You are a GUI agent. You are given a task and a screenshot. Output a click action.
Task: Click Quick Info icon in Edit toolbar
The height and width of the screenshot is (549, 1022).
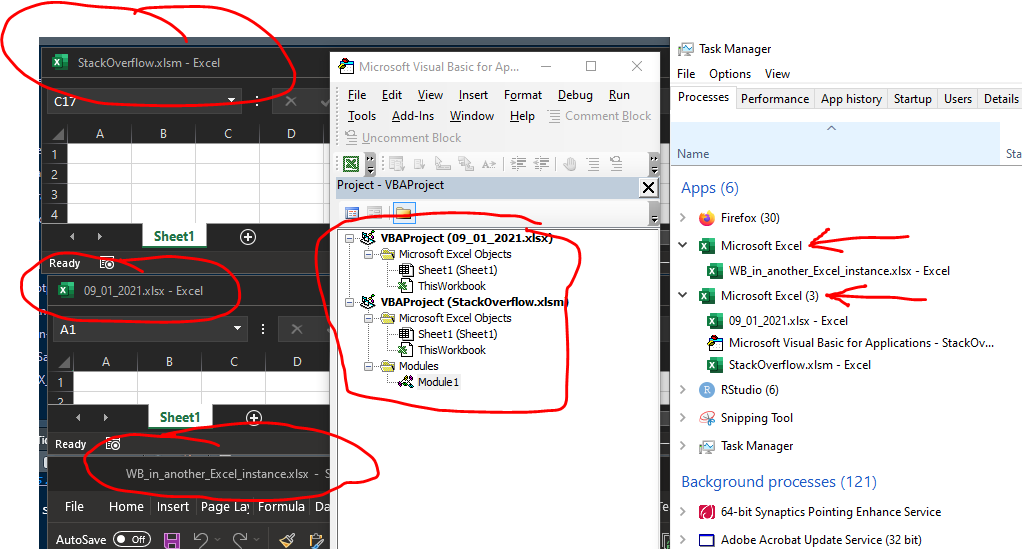coord(443,164)
